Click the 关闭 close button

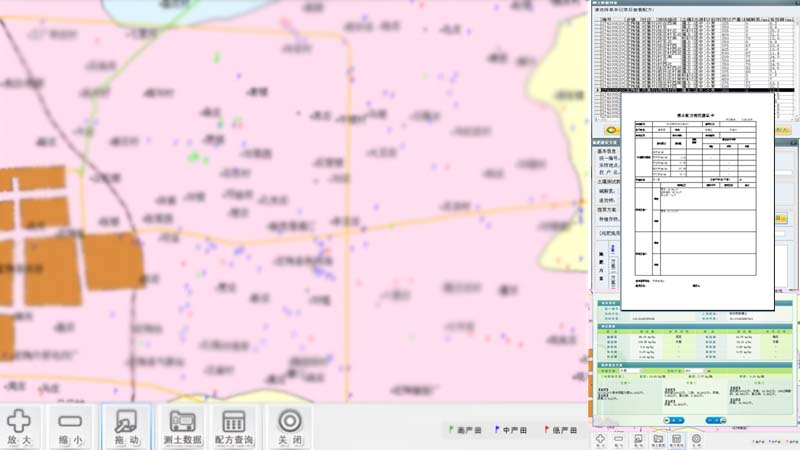click(x=289, y=426)
